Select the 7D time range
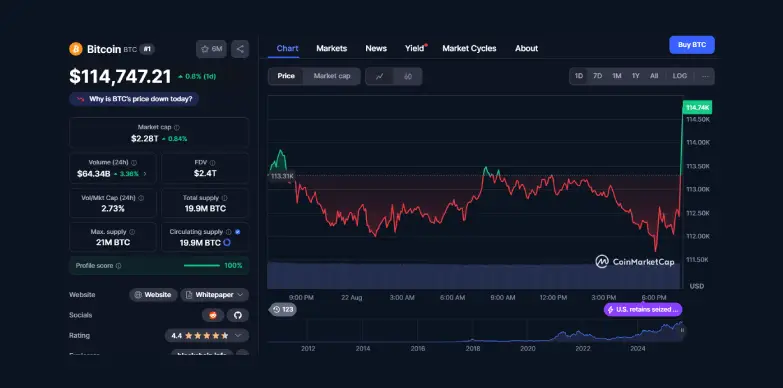This screenshot has height=388, width=783. tap(597, 76)
